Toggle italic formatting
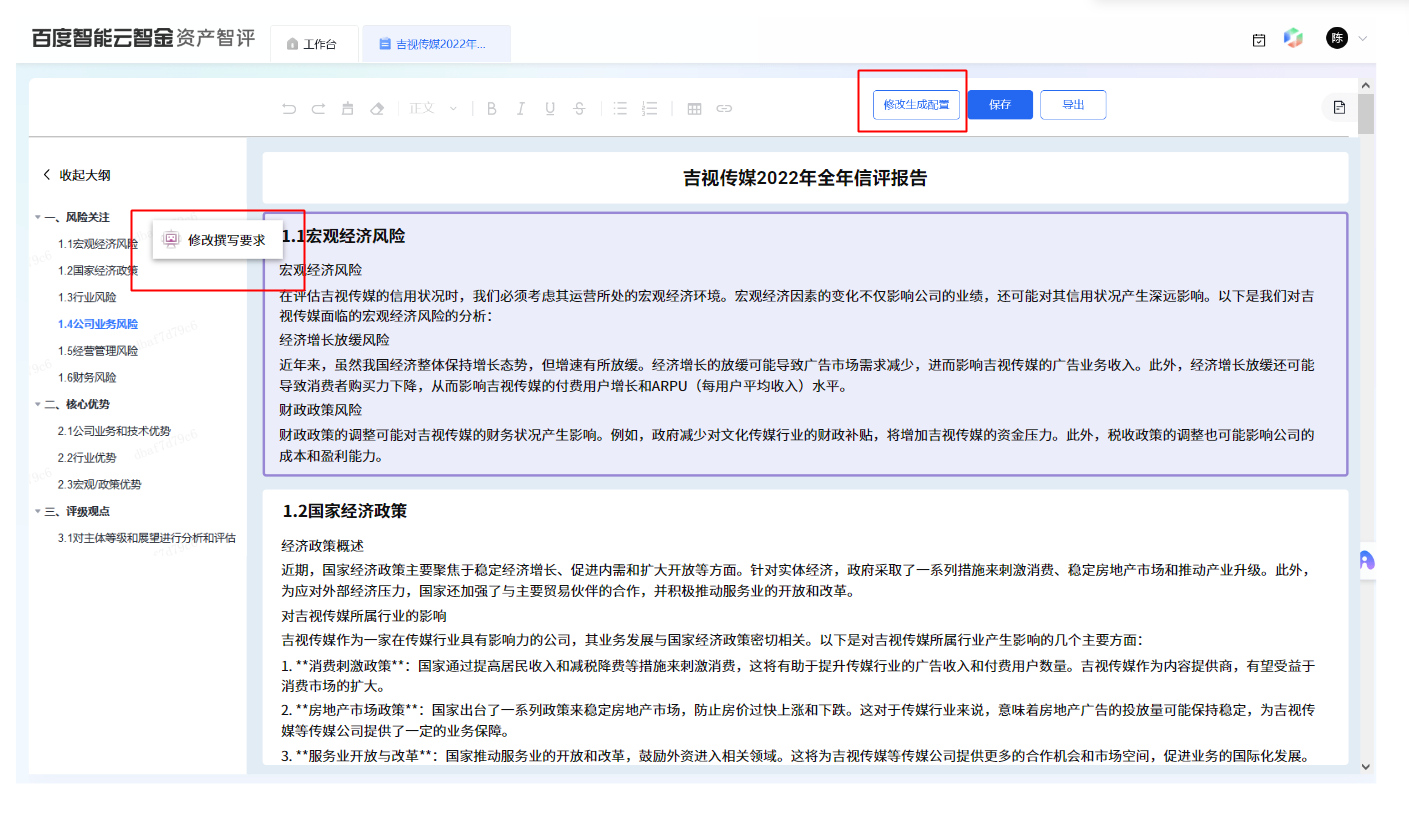This screenshot has height=829, width=1409. pyautogui.click(x=521, y=108)
